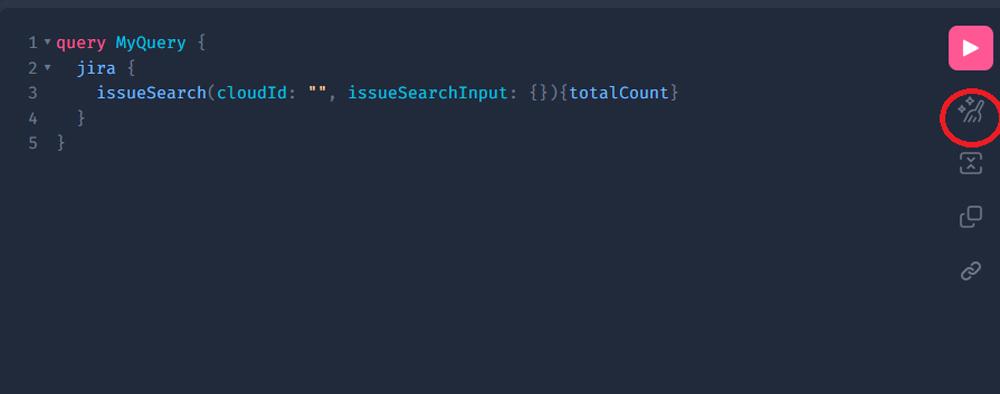Image resolution: width=1000 pixels, height=394 pixels.
Task: Click the closing brace on line 4
Action: pyautogui.click(x=81, y=118)
